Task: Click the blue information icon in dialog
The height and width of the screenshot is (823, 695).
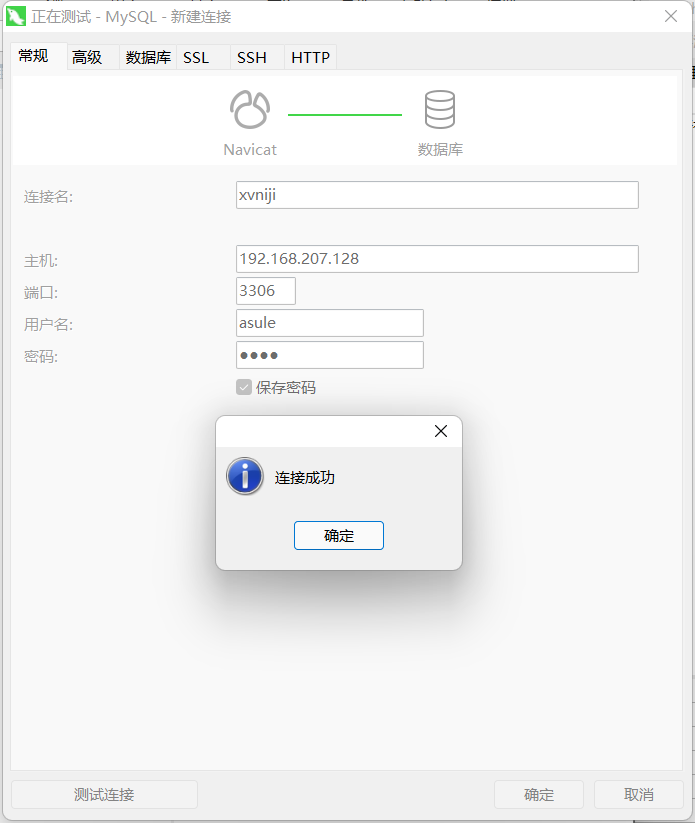Action: pyautogui.click(x=245, y=476)
